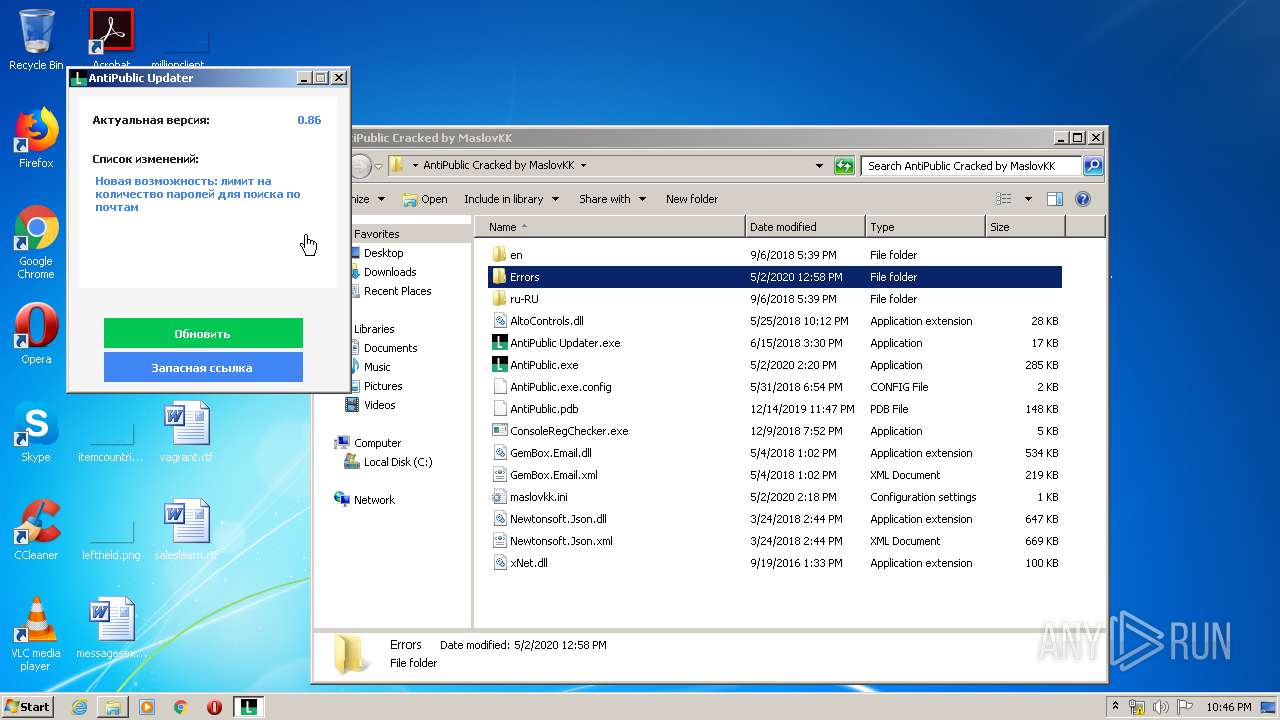The width and height of the screenshot is (1280, 720).
Task: Open Opera desktop shortcut
Action: coord(36,334)
